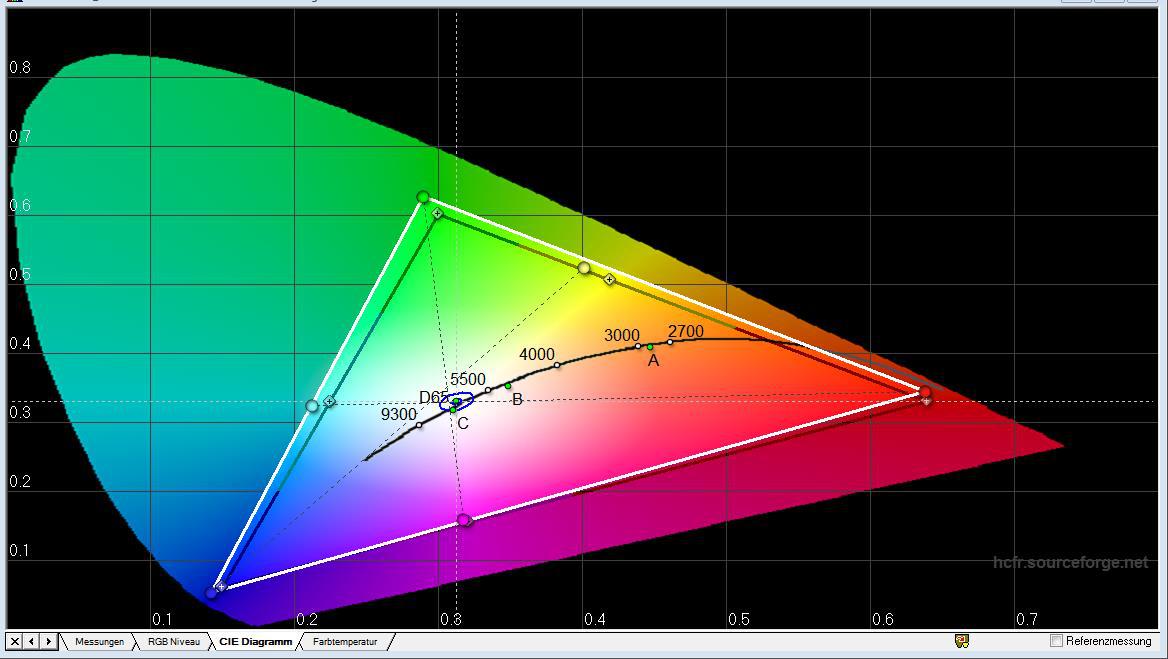Select the CIE Diagramm tab
1168x659 pixels.
[256, 641]
